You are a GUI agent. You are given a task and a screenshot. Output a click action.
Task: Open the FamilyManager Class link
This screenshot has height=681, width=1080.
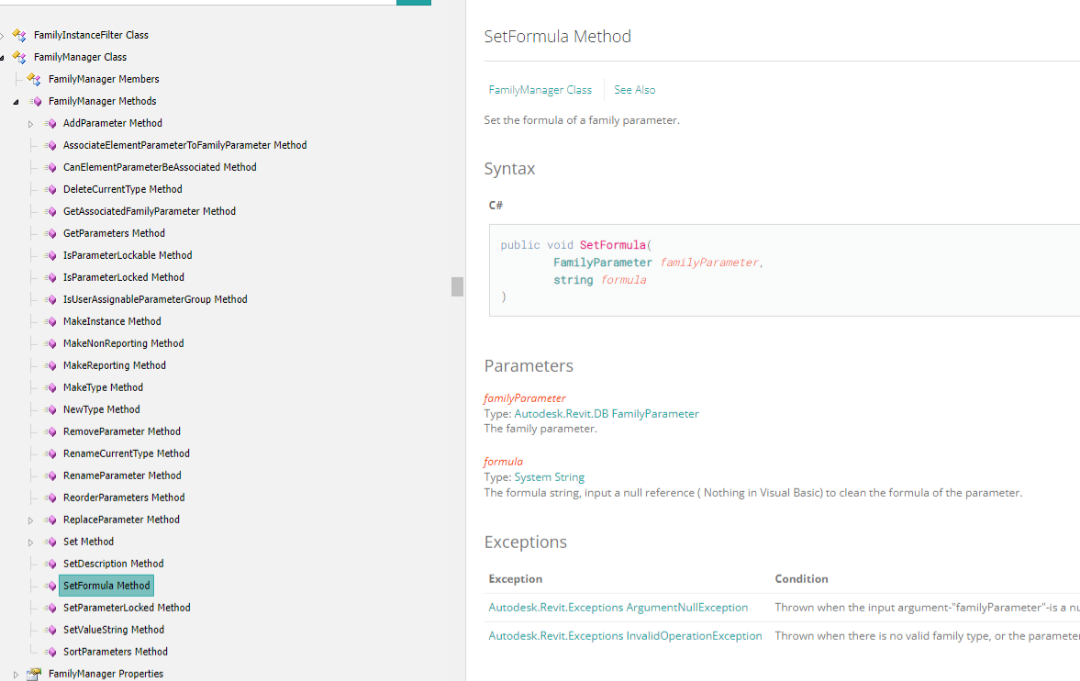point(540,90)
